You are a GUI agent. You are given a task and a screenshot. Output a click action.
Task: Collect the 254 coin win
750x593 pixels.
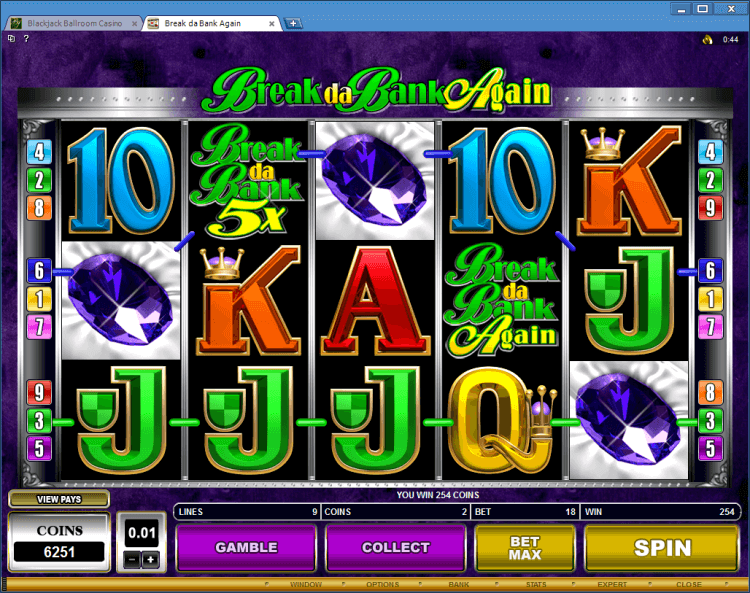(x=396, y=548)
